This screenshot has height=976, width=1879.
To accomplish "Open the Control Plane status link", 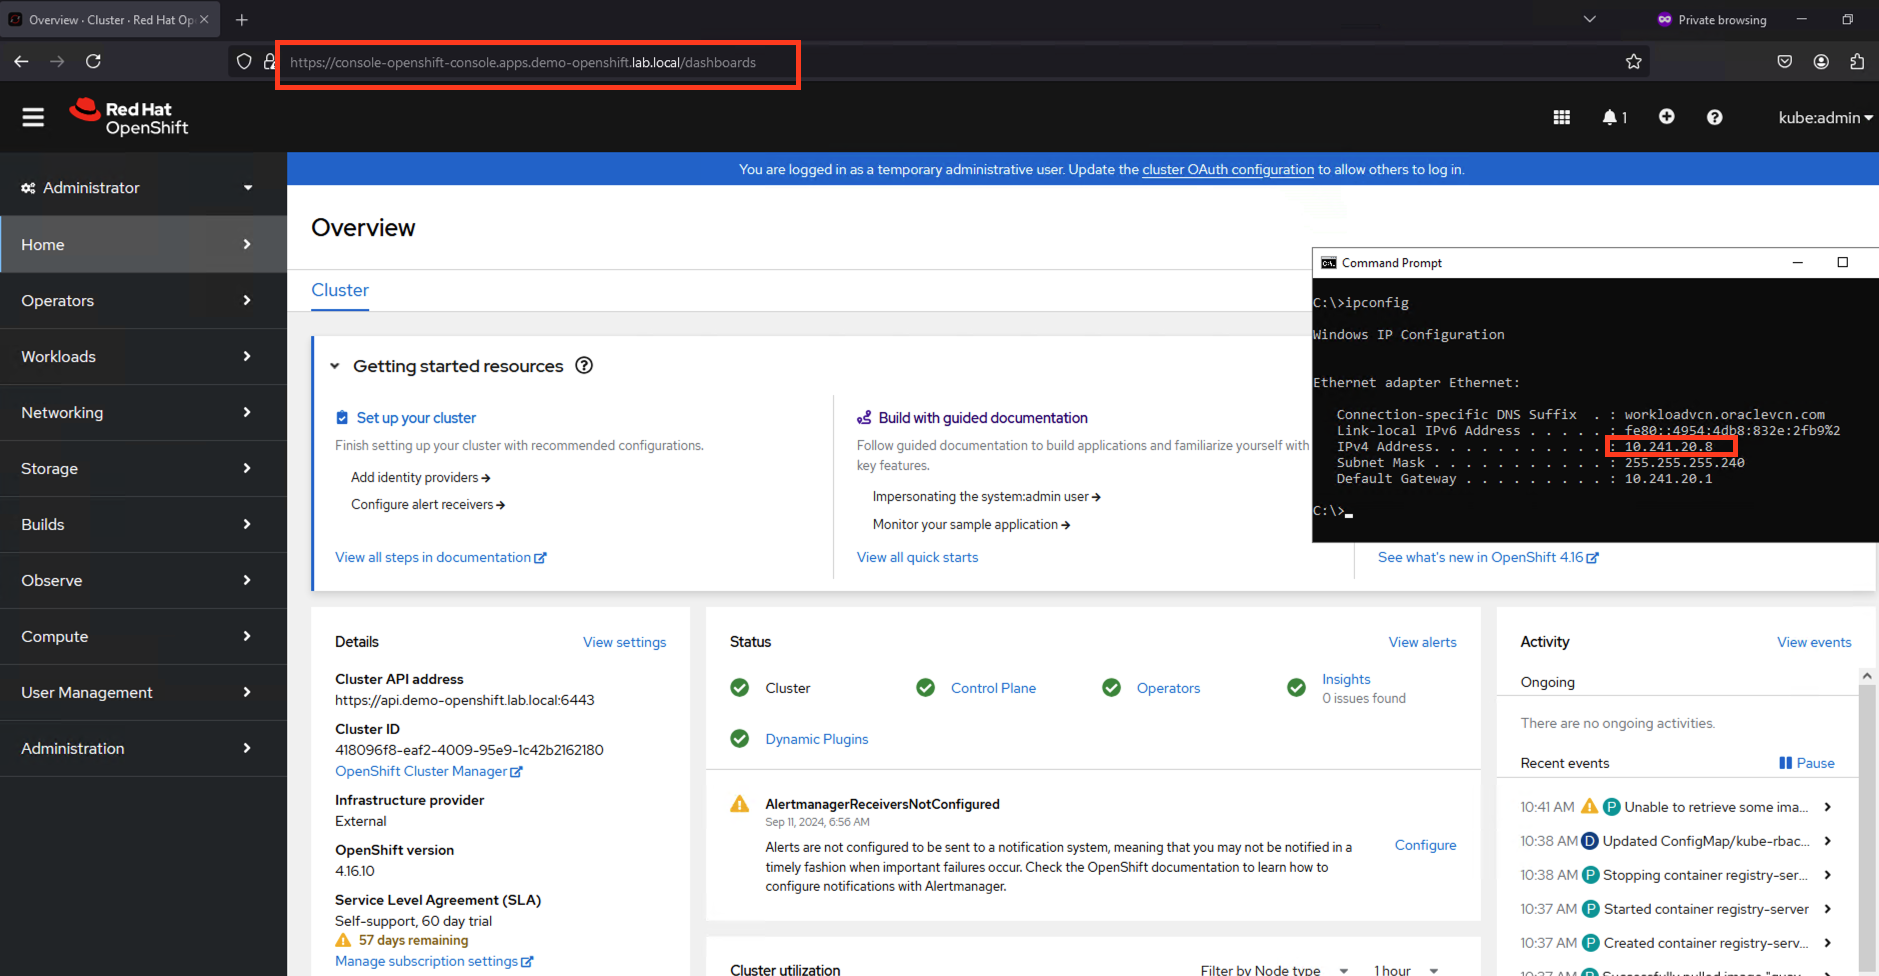I will [x=993, y=688].
